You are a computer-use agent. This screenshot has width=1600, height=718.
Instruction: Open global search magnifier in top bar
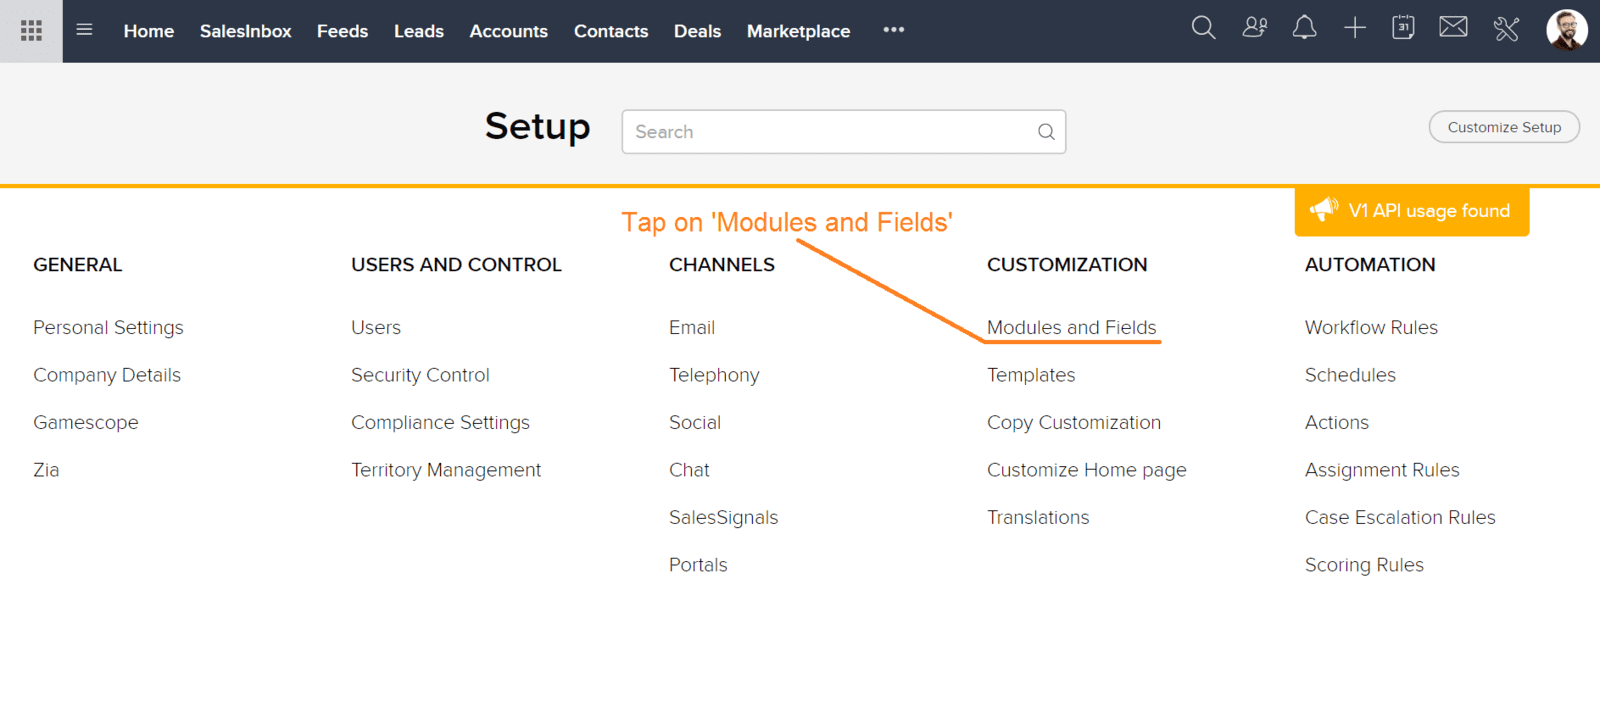pos(1204,28)
